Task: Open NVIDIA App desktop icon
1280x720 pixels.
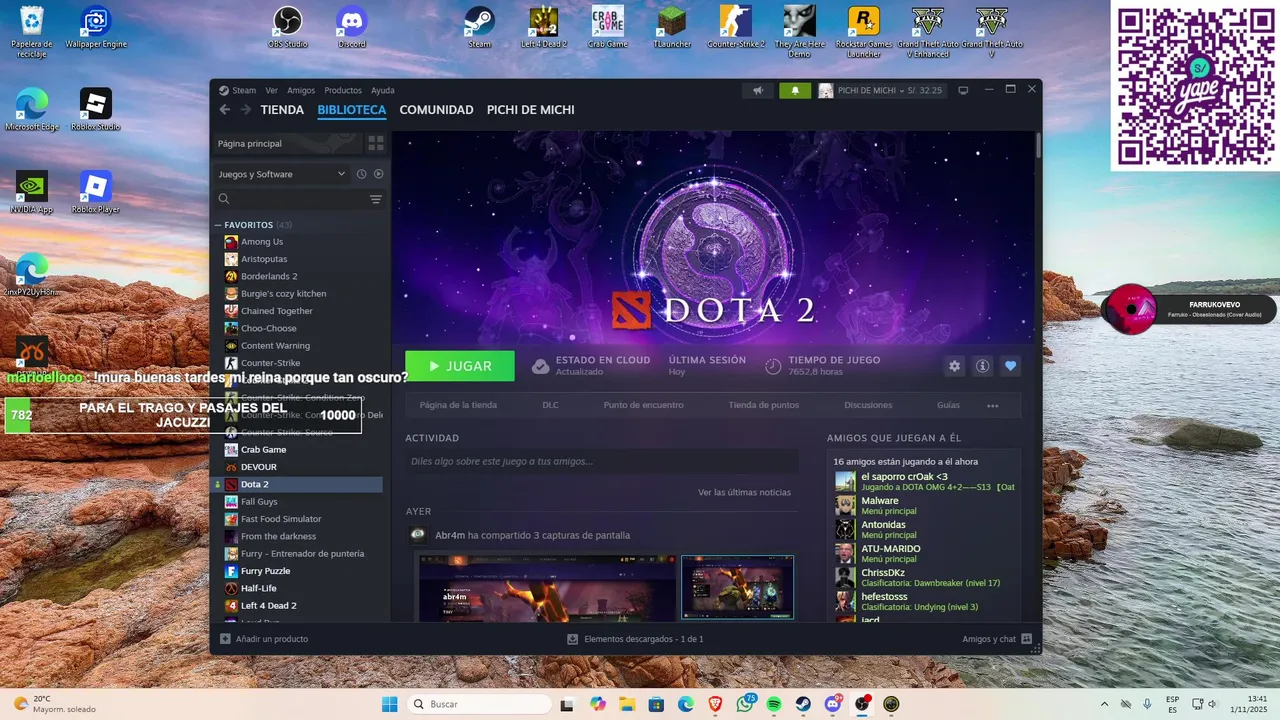Action: [x=32, y=192]
